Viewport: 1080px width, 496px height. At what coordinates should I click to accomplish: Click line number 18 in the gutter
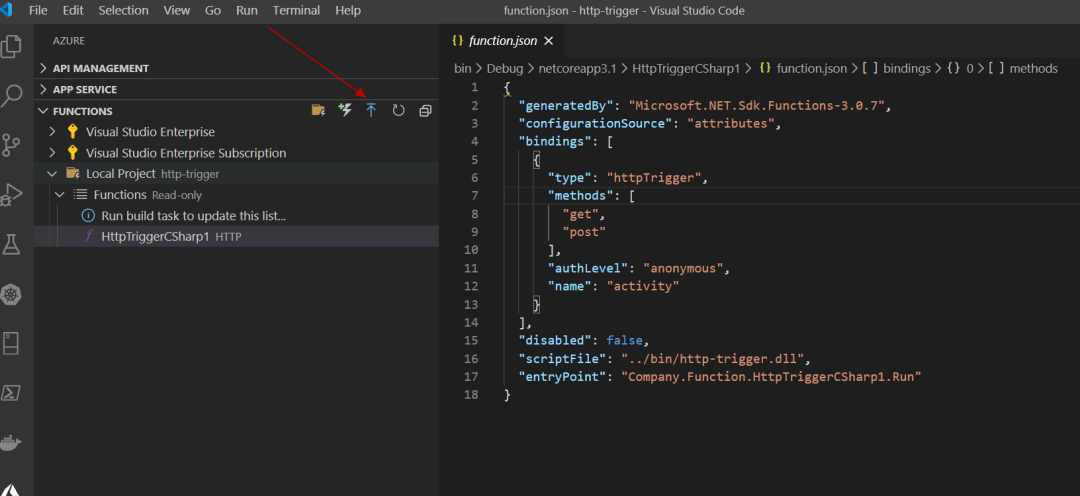(x=470, y=395)
